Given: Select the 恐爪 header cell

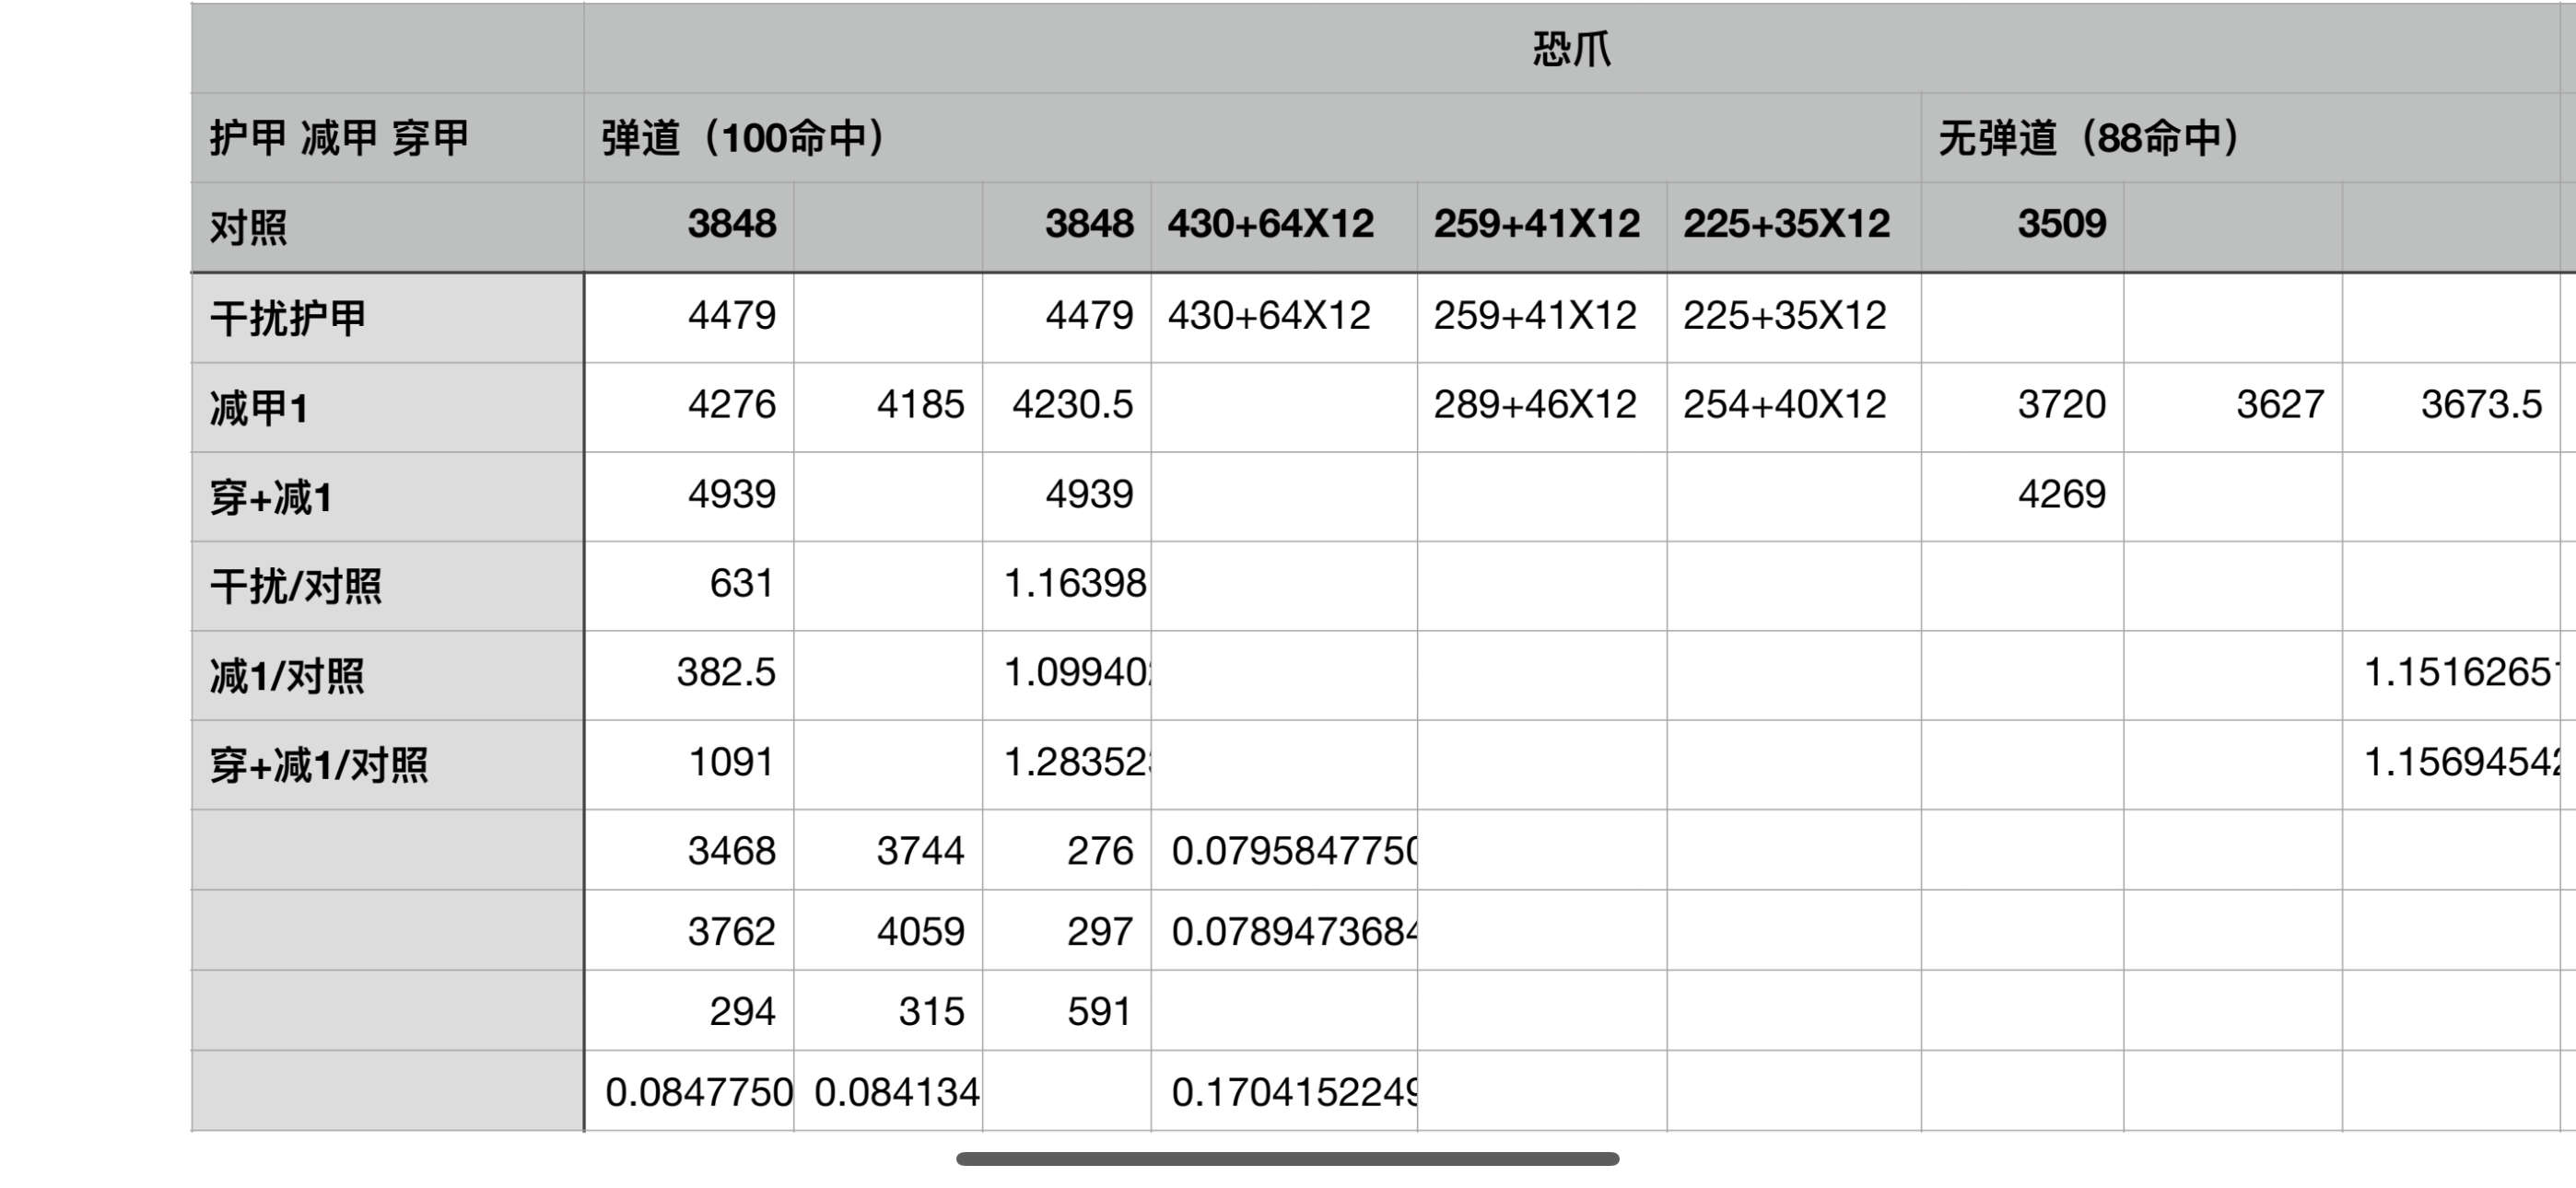Looking at the screenshot, I should (1570, 49).
